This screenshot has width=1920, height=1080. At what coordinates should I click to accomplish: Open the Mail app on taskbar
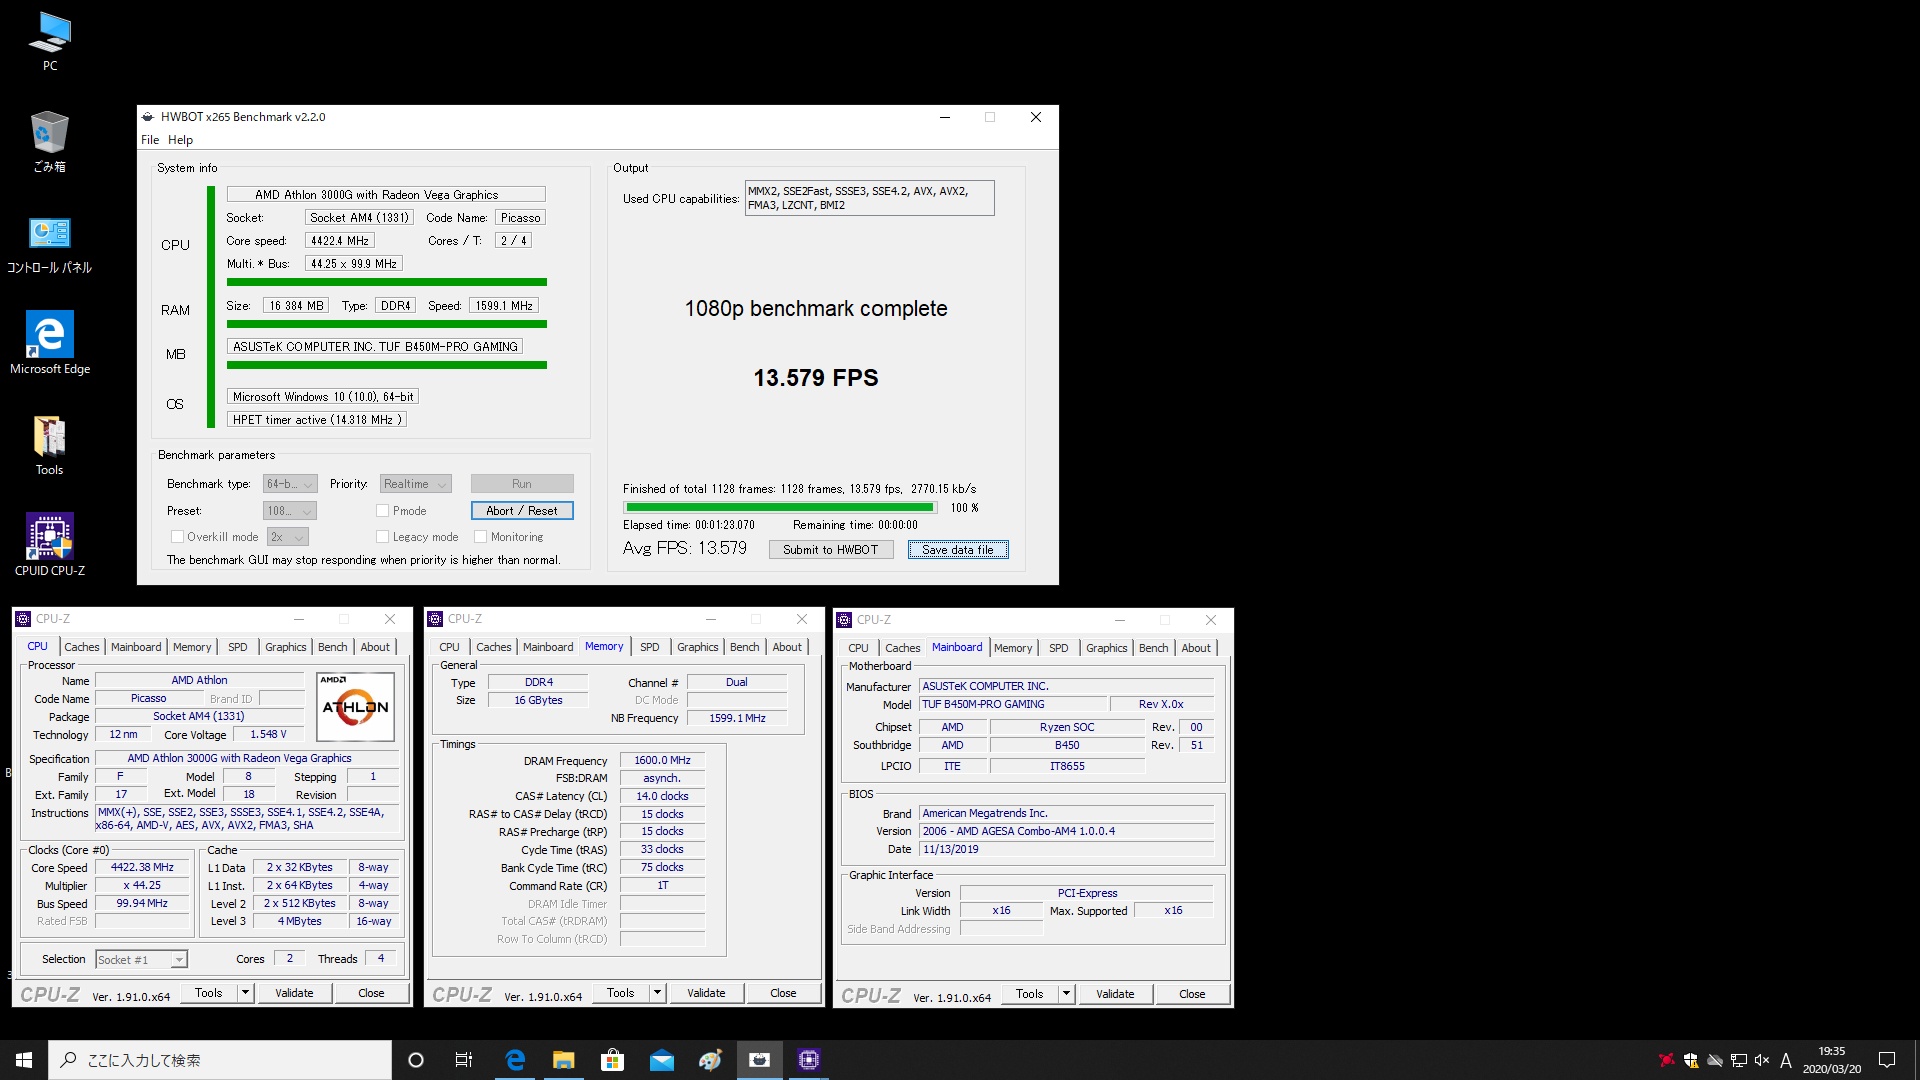pyautogui.click(x=662, y=1060)
